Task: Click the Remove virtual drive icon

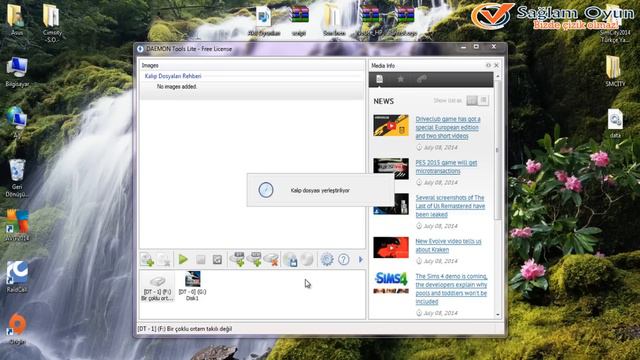Action: [x=271, y=260]
